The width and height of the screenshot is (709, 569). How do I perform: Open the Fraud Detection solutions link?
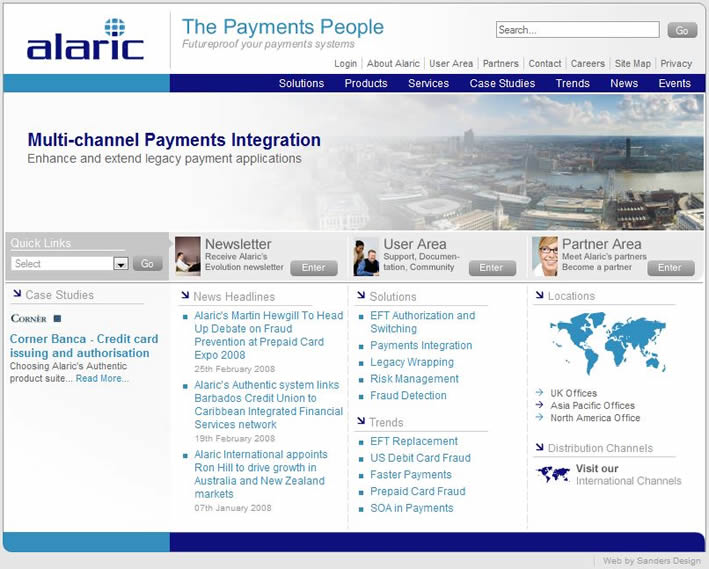tap(408, 395)
